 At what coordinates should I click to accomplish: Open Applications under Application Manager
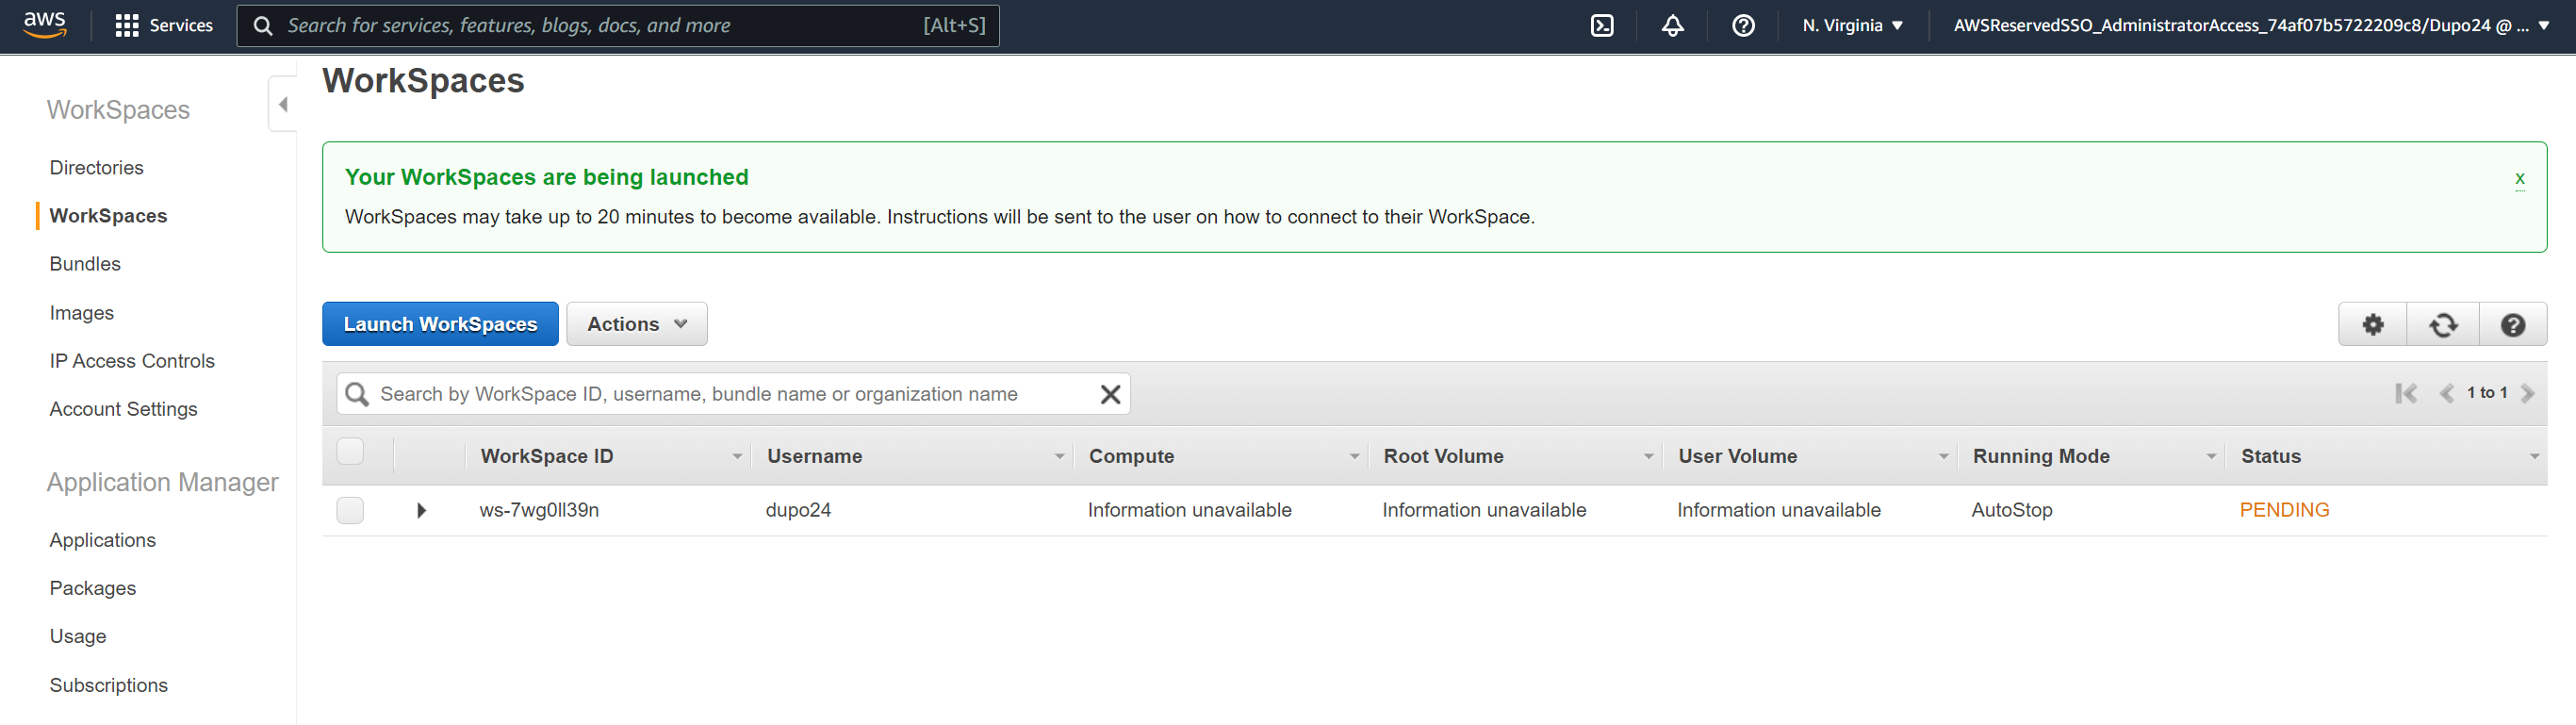coord(103,540)
